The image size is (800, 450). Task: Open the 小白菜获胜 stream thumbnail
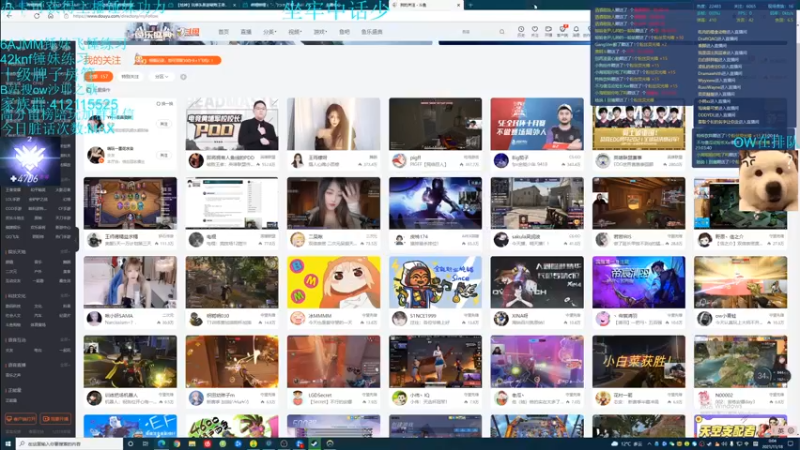pyautogui.click(x=639, y=361)
